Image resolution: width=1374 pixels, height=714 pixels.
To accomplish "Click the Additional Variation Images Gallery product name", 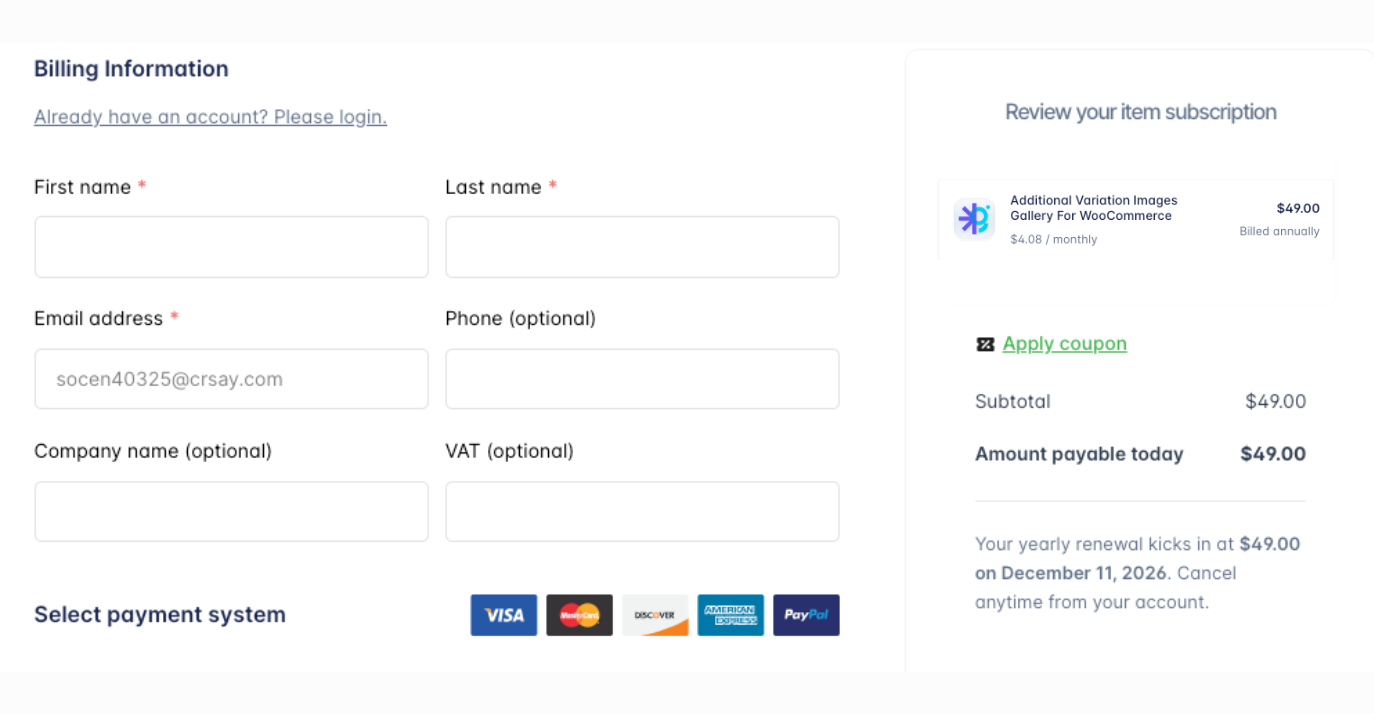I will pos(1093,208).
